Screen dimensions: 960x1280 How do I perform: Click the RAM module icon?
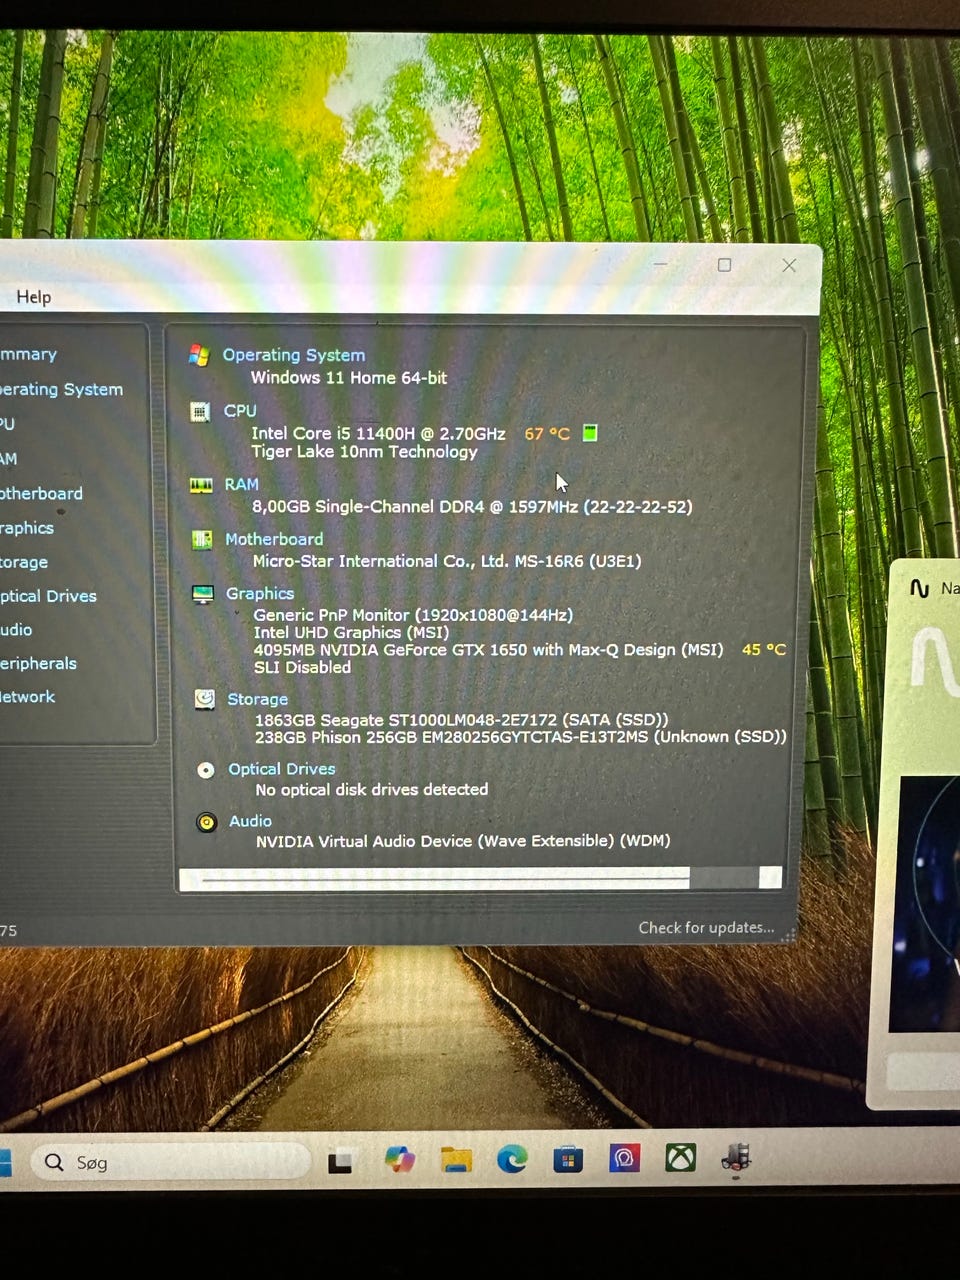(201, 485)
